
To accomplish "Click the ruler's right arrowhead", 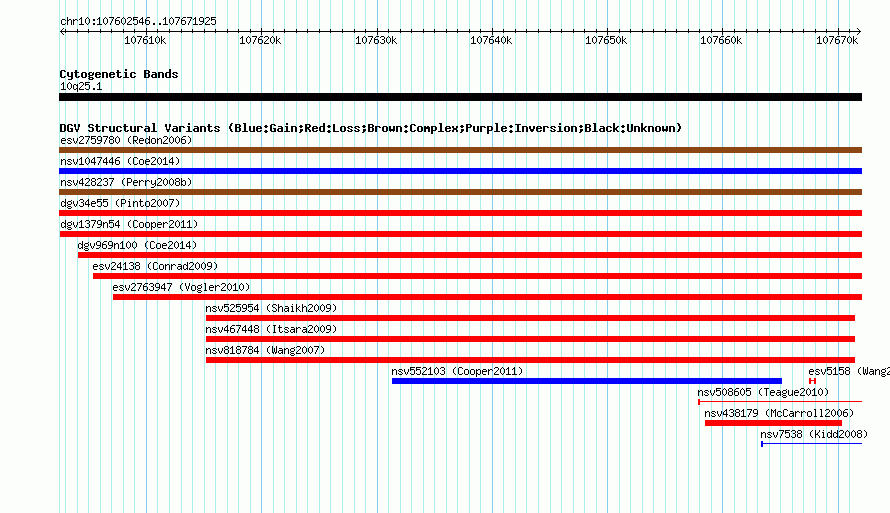I will coord(859,32).
